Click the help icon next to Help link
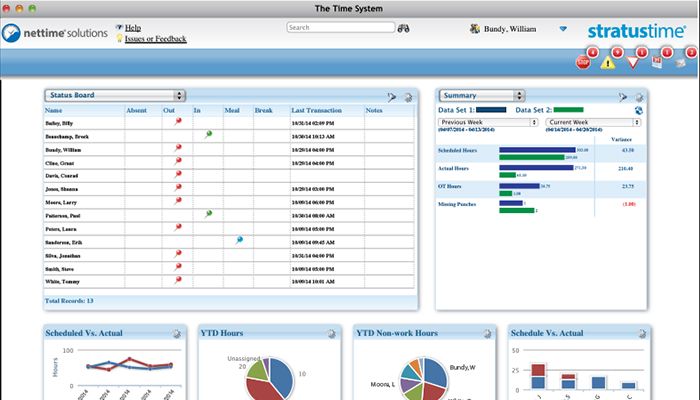Image resolution: width=700 pixels, height=400 pixels. (119, 27)
